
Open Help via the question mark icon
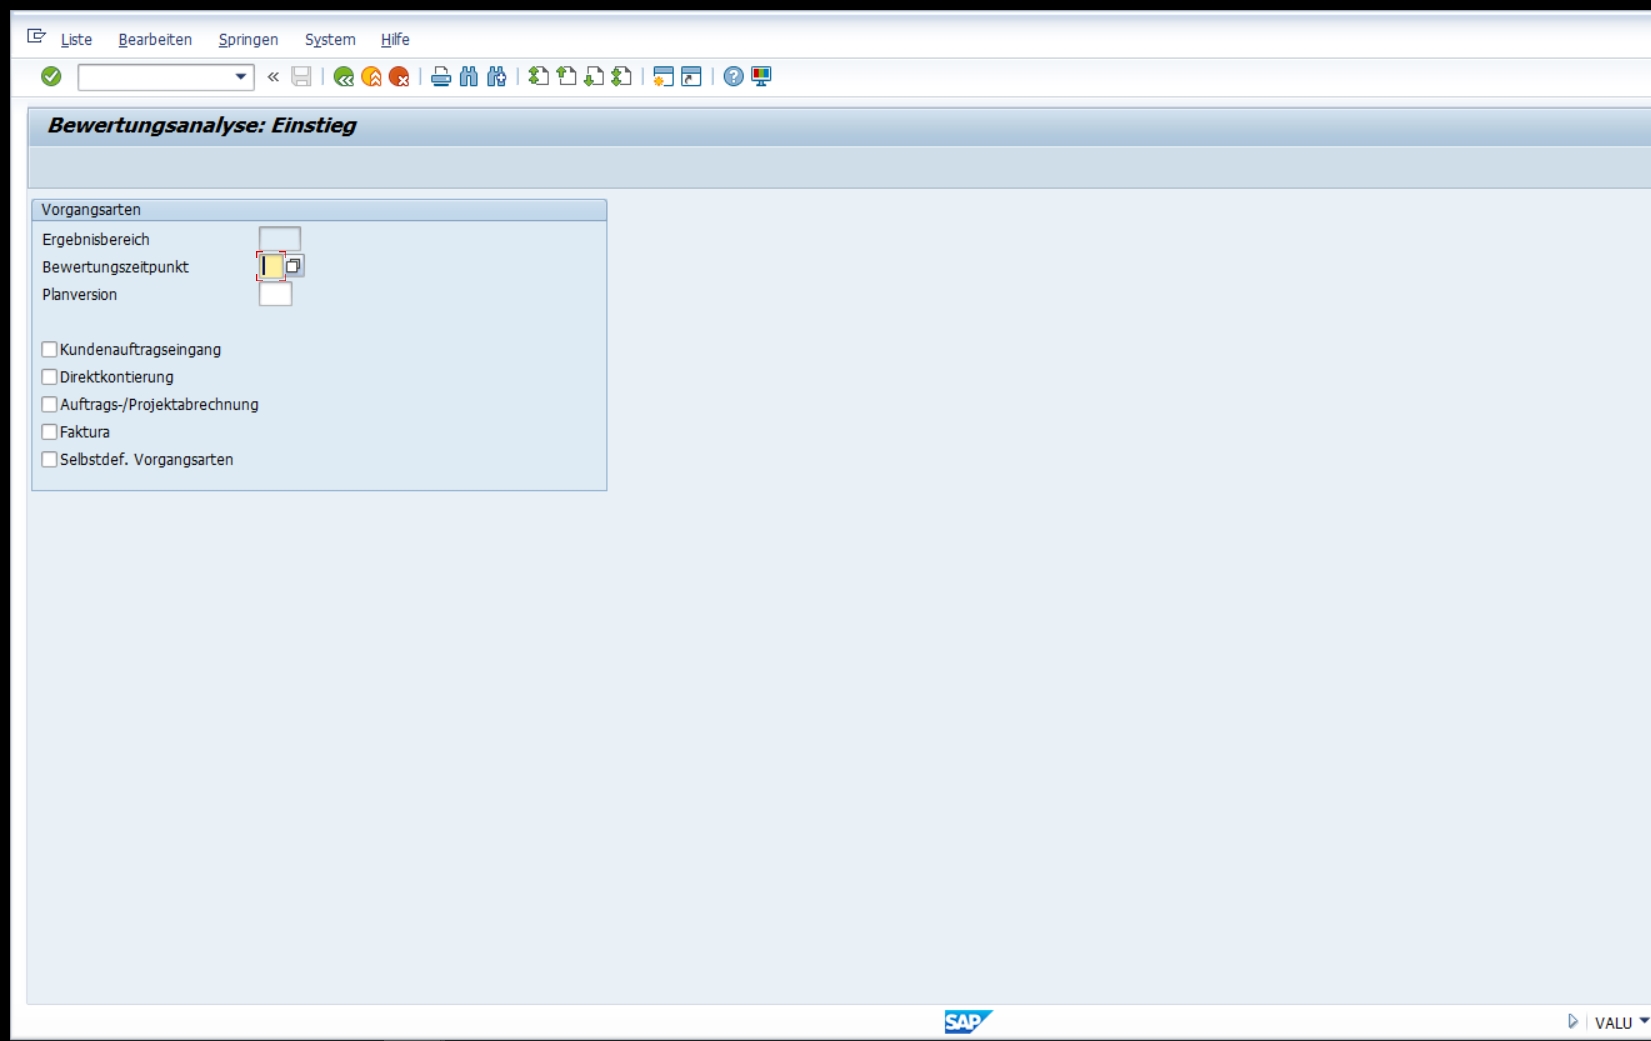pyautogui.click(x=733, y=77)
